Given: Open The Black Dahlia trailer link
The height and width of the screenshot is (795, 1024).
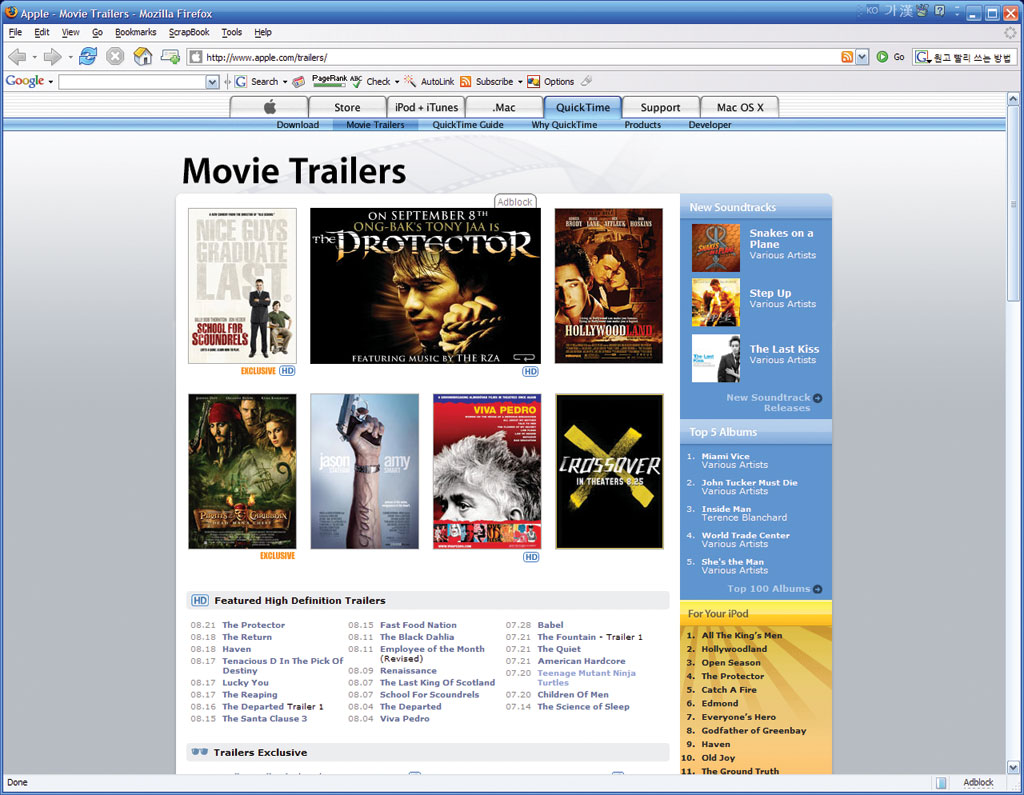Looking at the screenshot, I should (x=417, y=637).
